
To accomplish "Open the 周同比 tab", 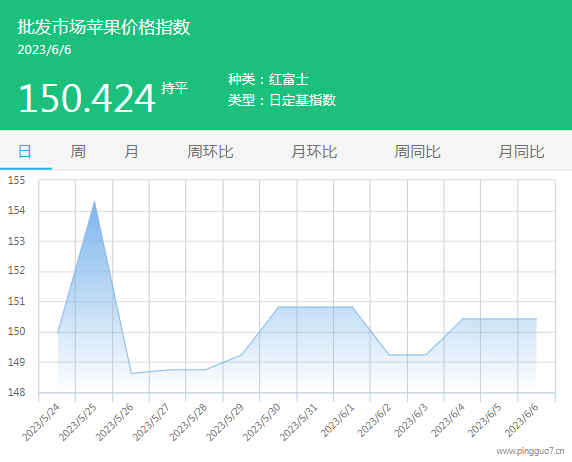I will pos(418,151).
